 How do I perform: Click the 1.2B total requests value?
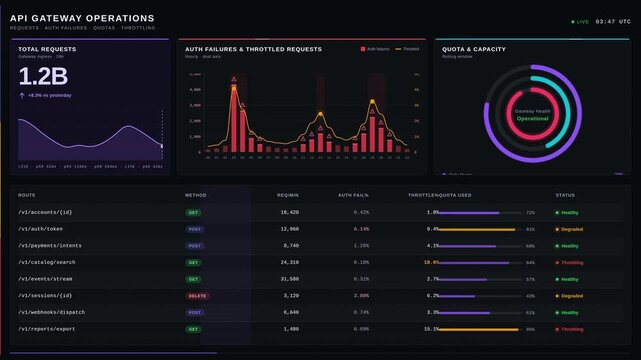tap(43, 76)
